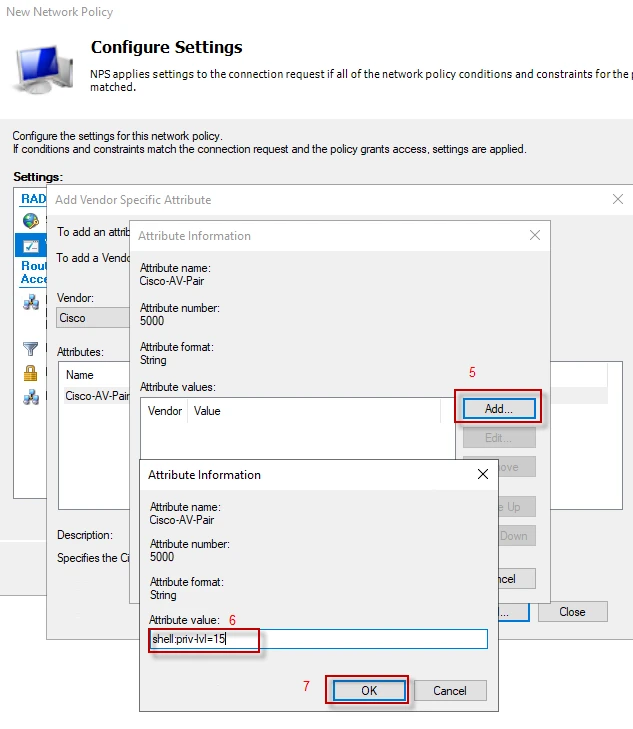Click Cancel next to the OK button

coord(449,691)
